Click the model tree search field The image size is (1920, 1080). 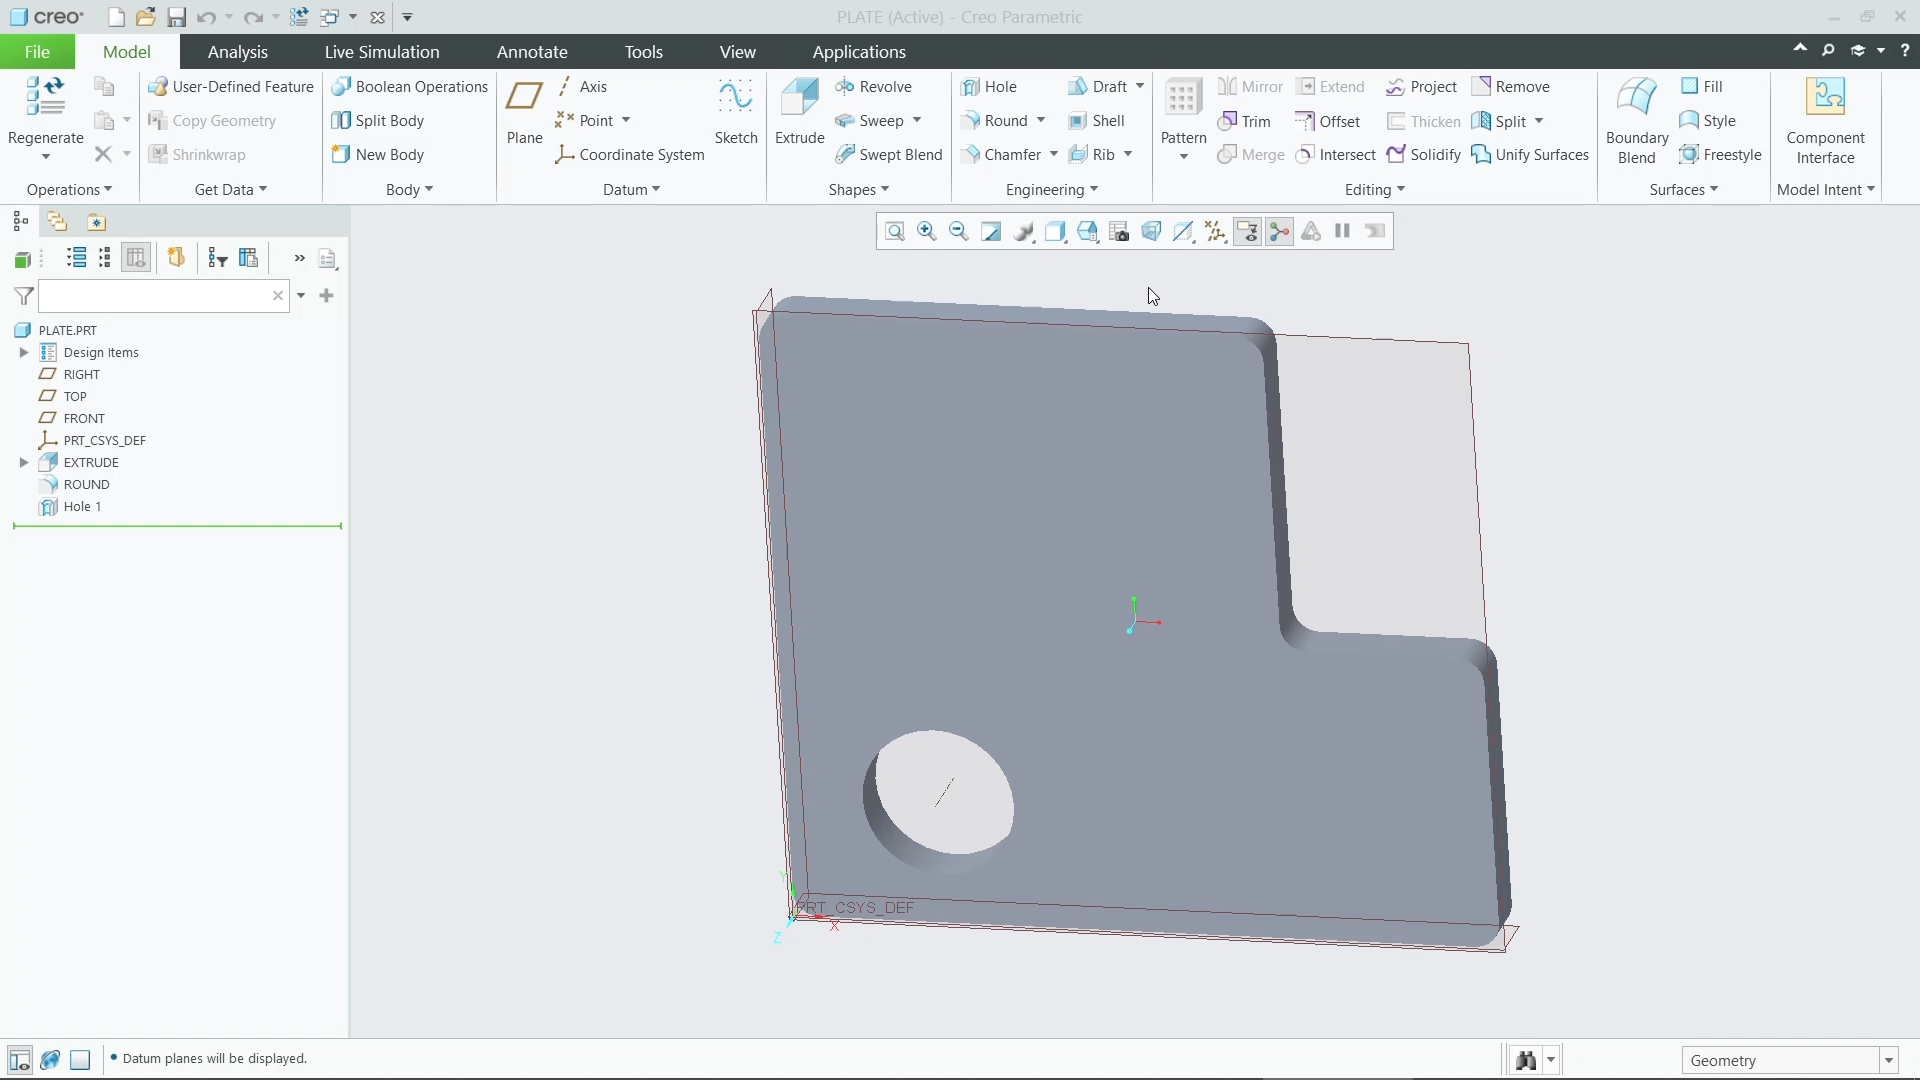(x=164, y=296)
